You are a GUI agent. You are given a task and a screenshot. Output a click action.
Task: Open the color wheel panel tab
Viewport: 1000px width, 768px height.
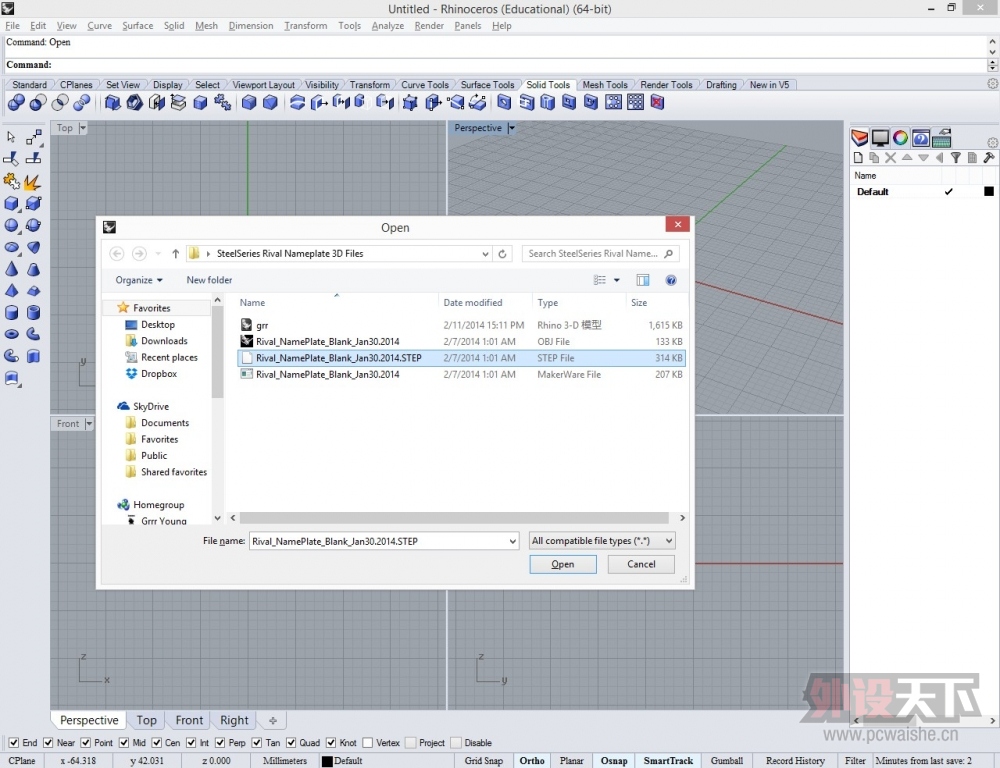click(901, 138)
